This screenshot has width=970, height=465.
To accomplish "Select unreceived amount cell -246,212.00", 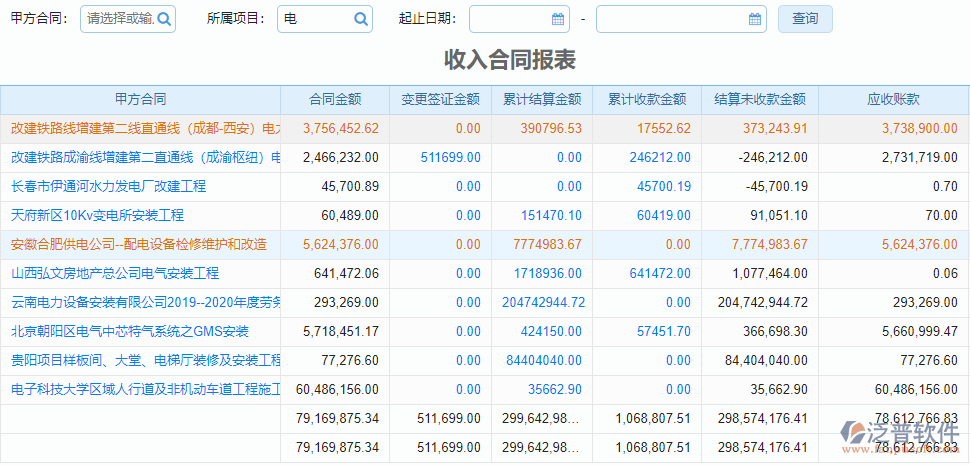I will 773,158.
